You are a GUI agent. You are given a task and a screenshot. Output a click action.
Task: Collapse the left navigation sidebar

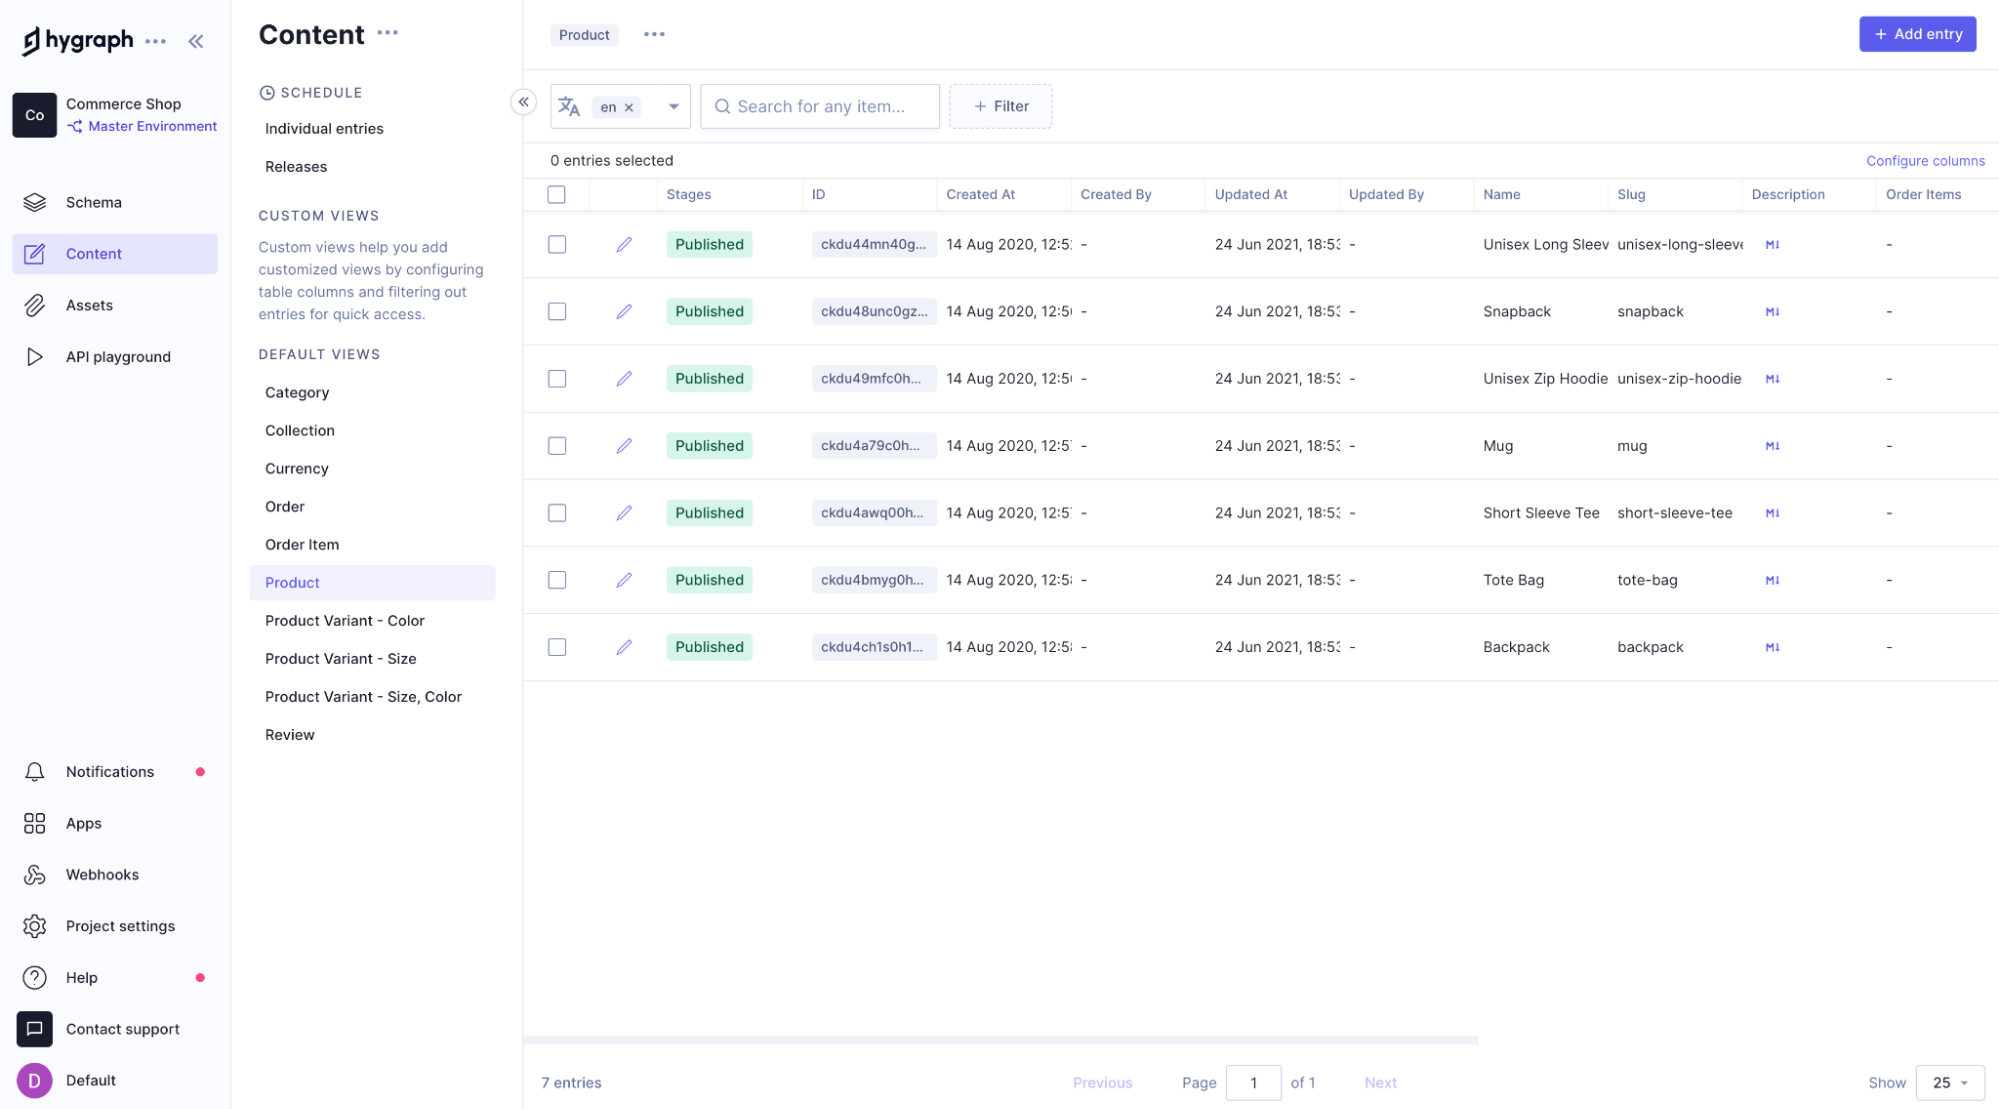(196, 41)
